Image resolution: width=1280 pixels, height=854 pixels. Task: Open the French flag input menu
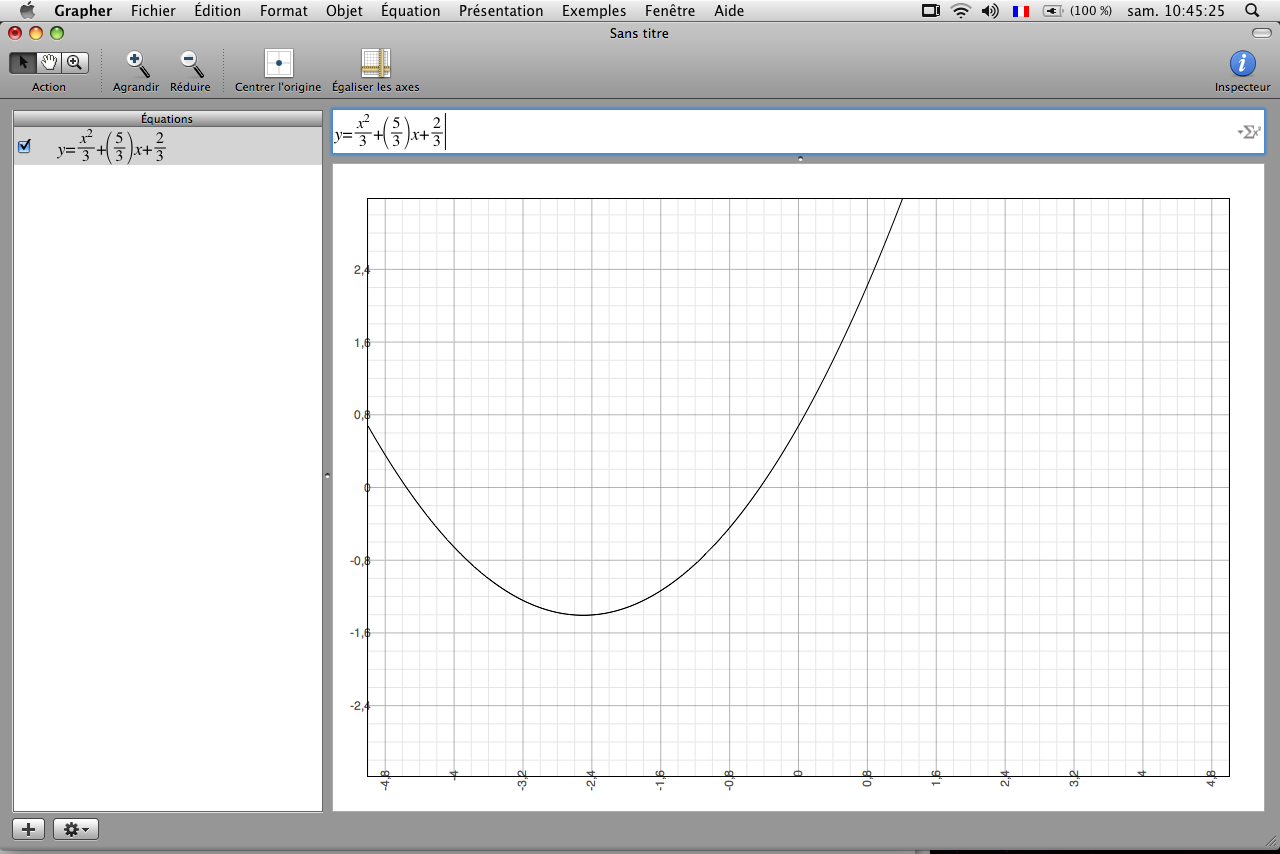(x=1021, y=11)
